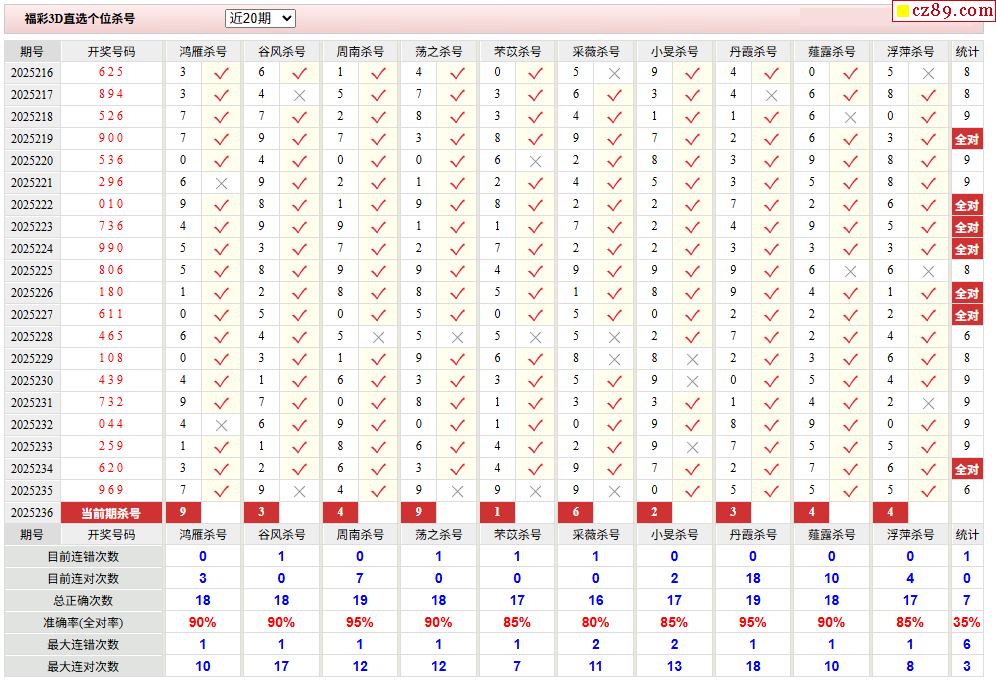This screenshot has width=996, height=682.
Task: Click the top 浮萍杀号 column header
Action: (910, 51)
